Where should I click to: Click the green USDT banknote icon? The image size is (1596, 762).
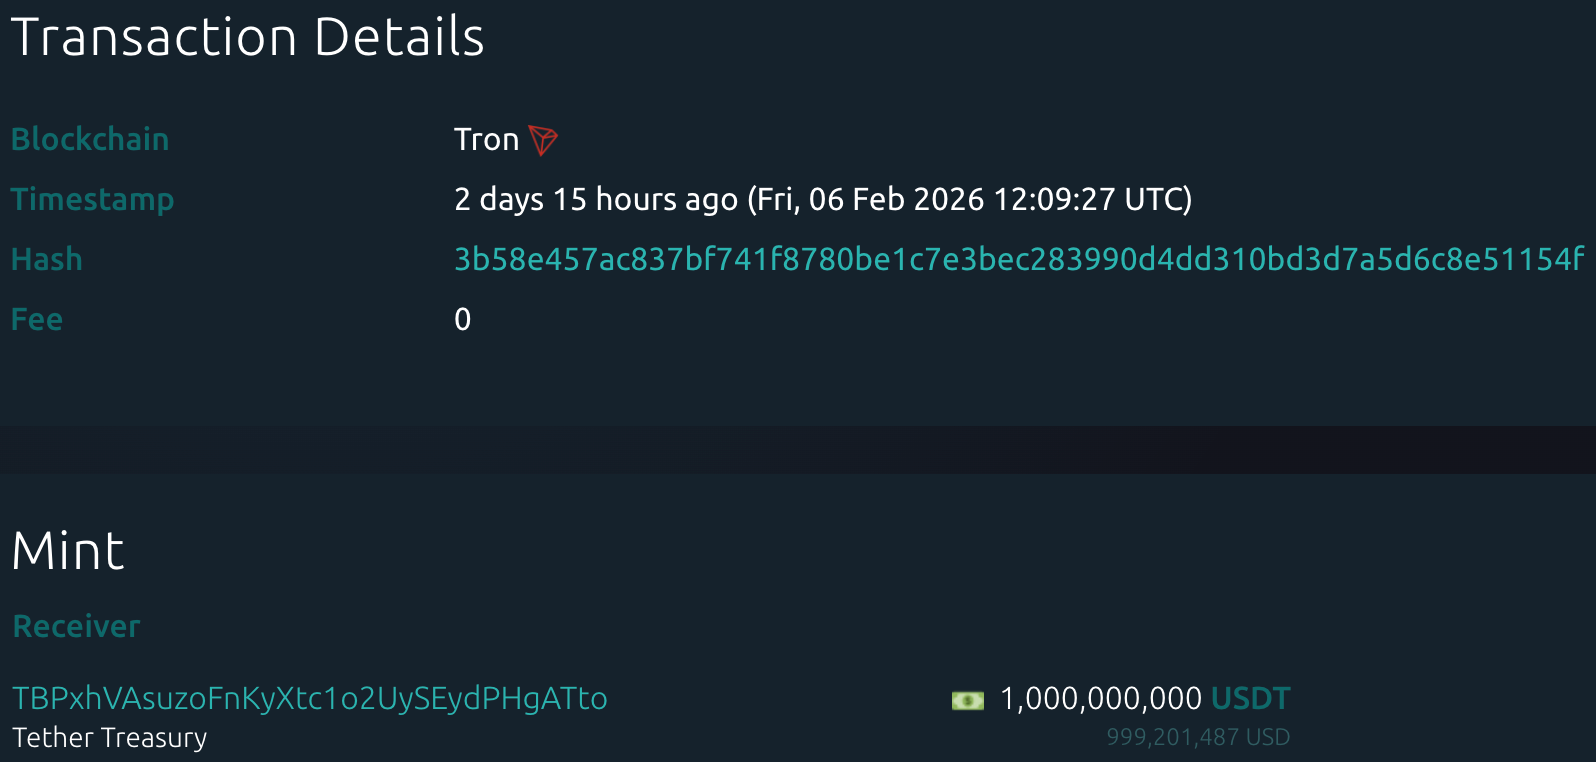pyautogui.click(x=967, y=700)
